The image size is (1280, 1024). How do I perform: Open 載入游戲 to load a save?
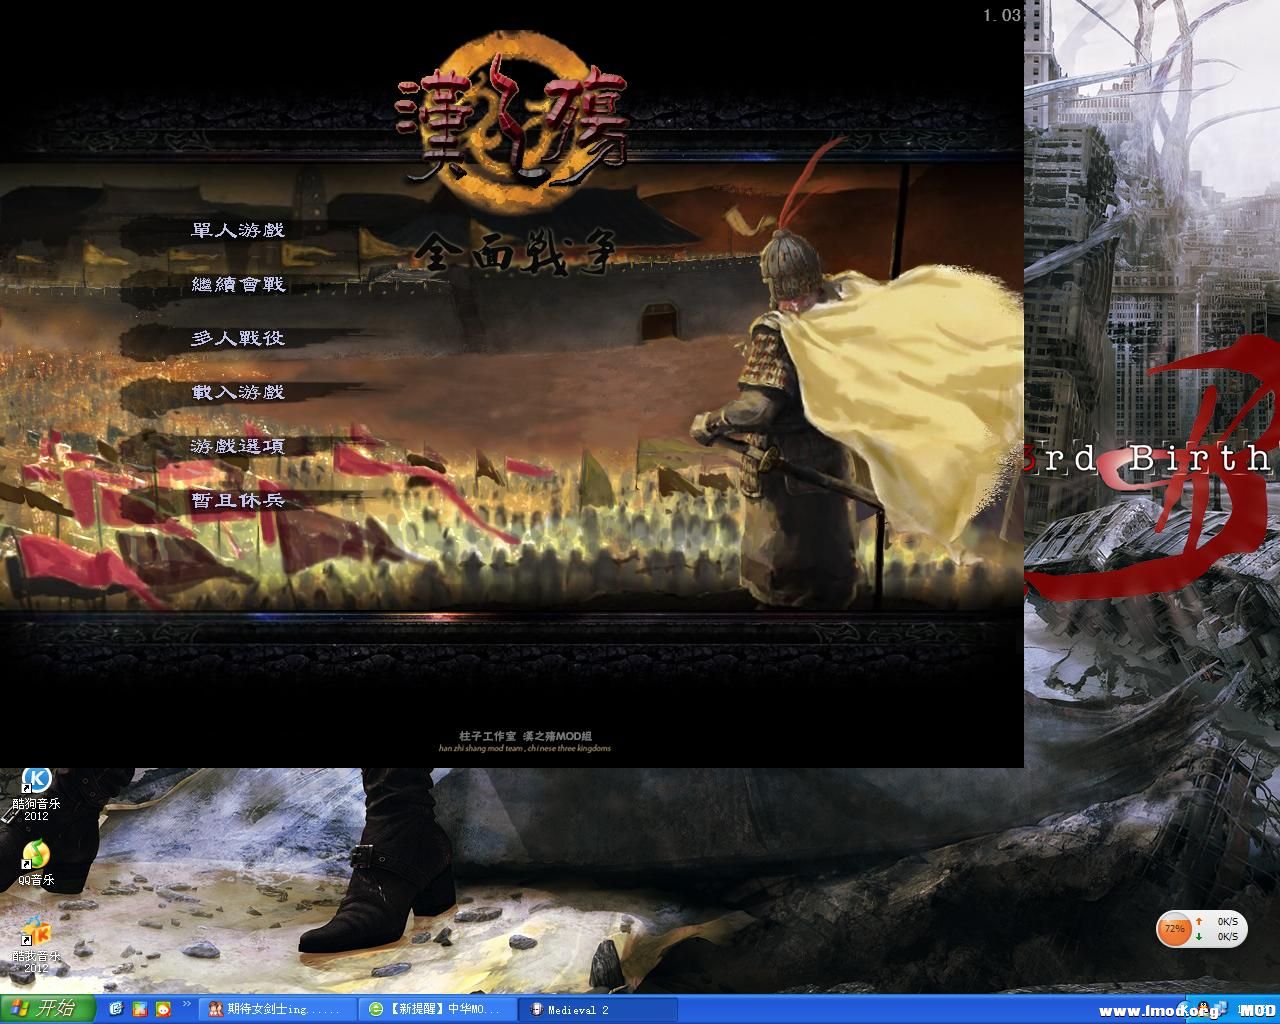click(238, 392)
